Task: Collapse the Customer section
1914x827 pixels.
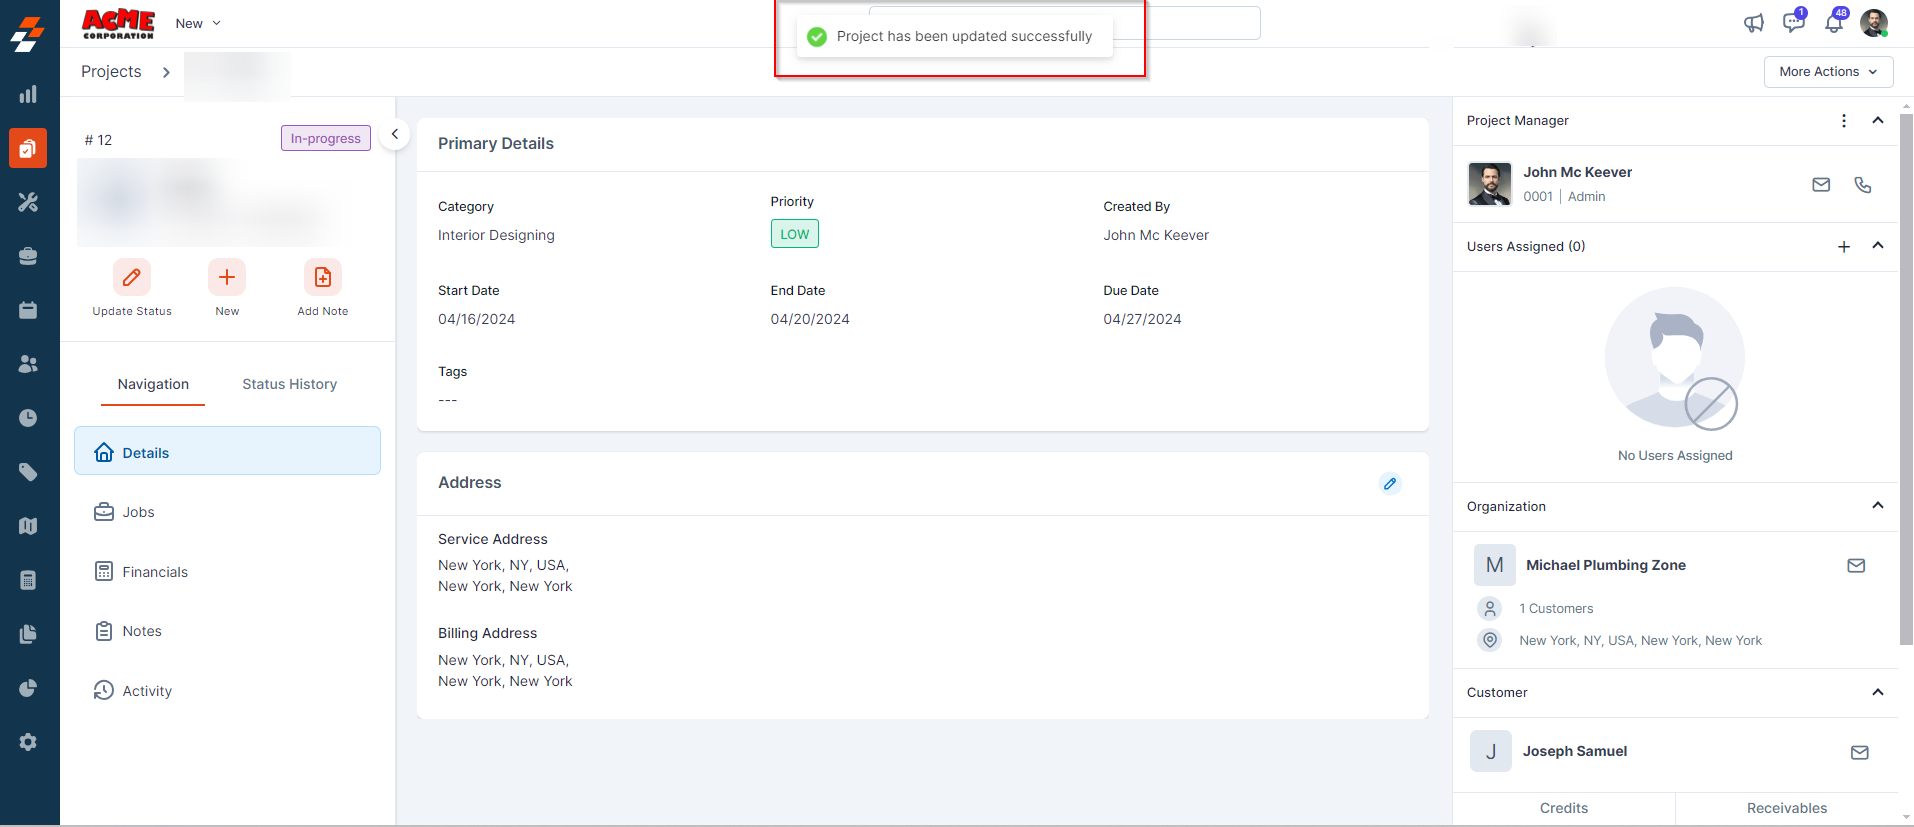Action: coord(1877,692)
